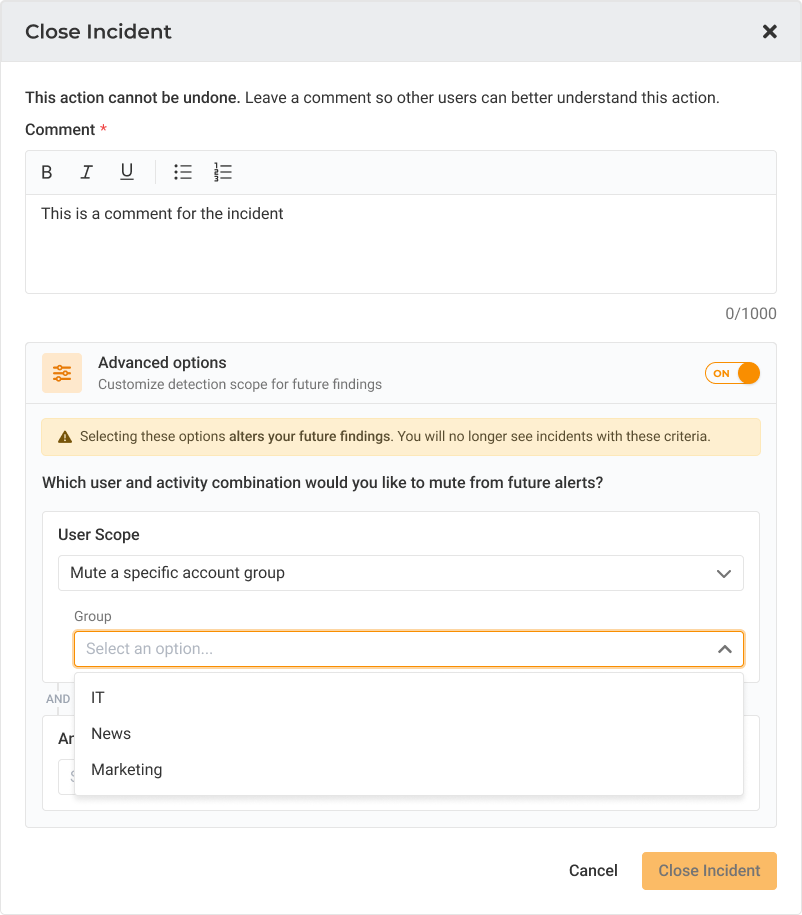The image size is (802, 915).
Task: Apply bold formatting in comment editor
Action: [x=47, y=172]
